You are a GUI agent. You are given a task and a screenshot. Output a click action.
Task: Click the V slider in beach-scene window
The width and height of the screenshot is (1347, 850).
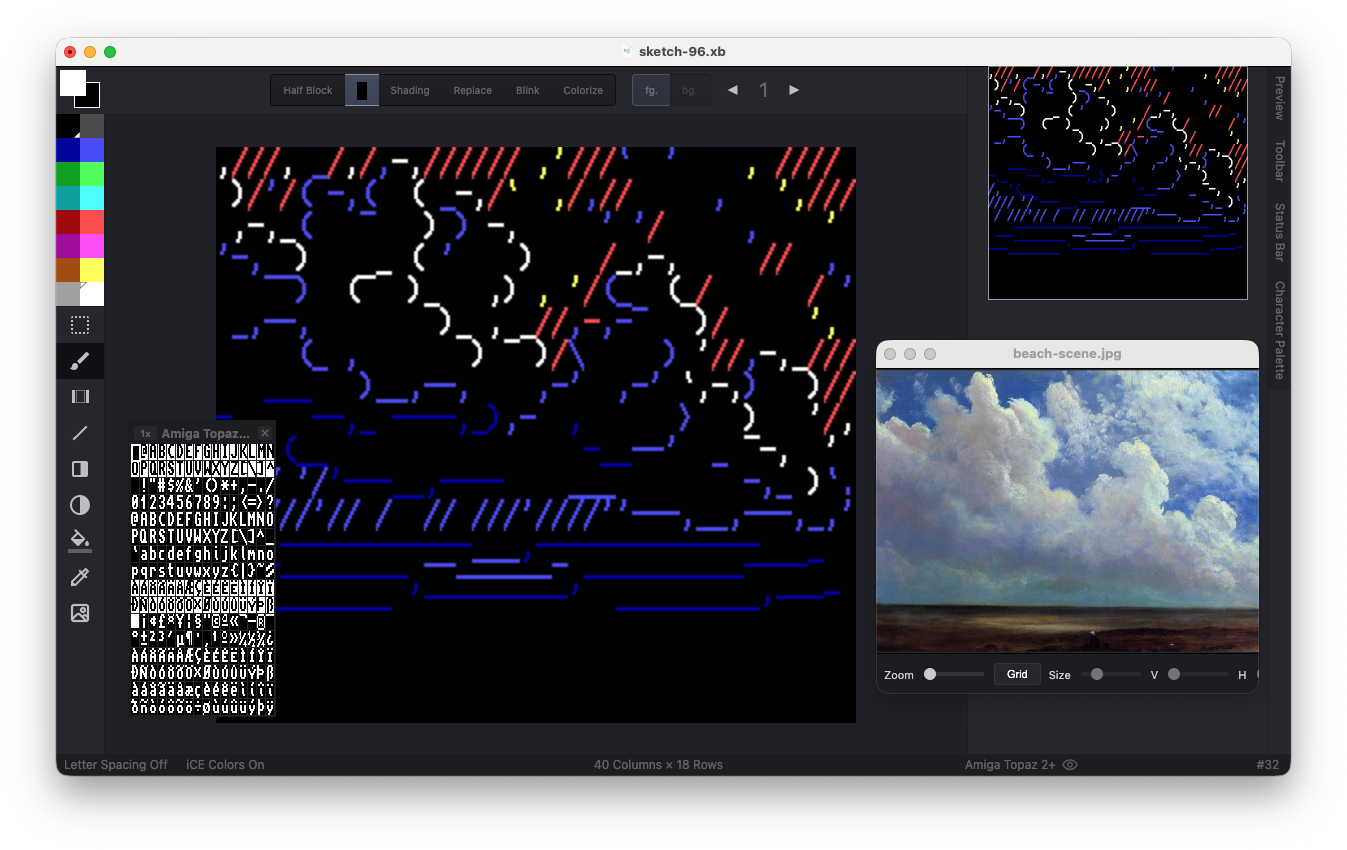click(1196, 674)
